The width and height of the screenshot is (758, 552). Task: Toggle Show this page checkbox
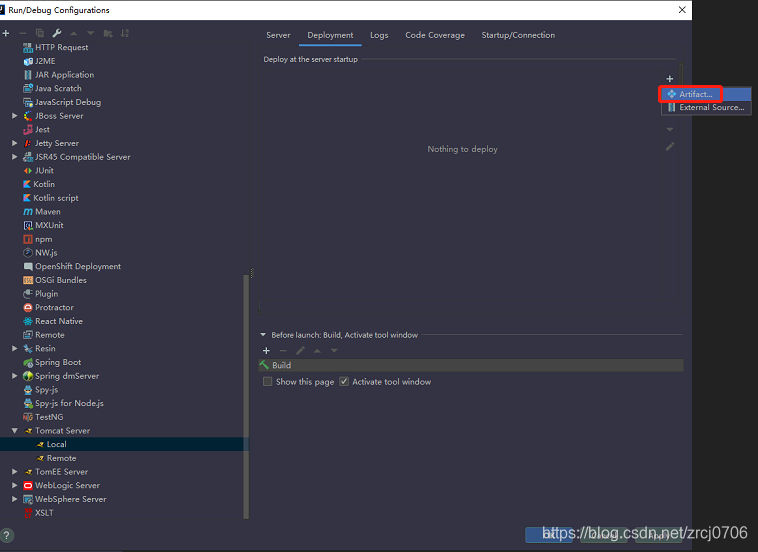[267, 382]
